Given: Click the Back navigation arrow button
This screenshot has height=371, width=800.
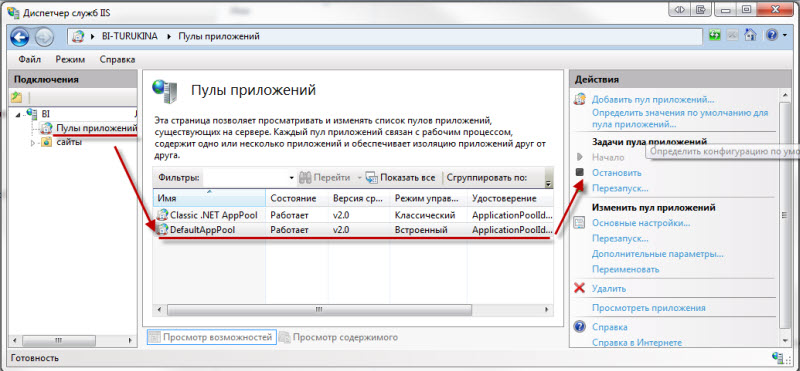Looking at the screenshot, I should (19, 37).
